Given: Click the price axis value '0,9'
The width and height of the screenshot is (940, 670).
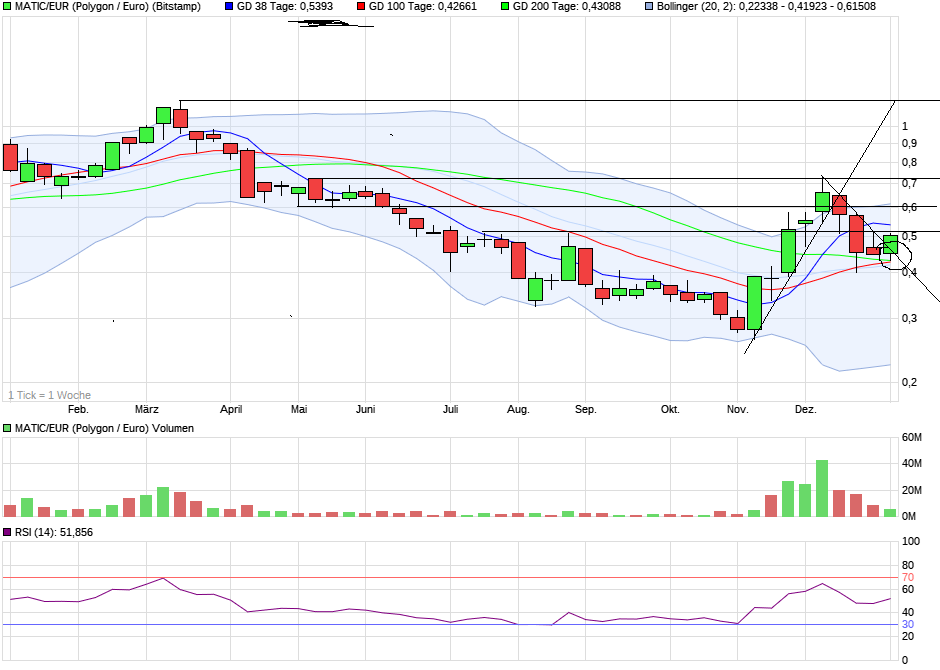Looking at the screenshot, I should (x=909, y=143).
